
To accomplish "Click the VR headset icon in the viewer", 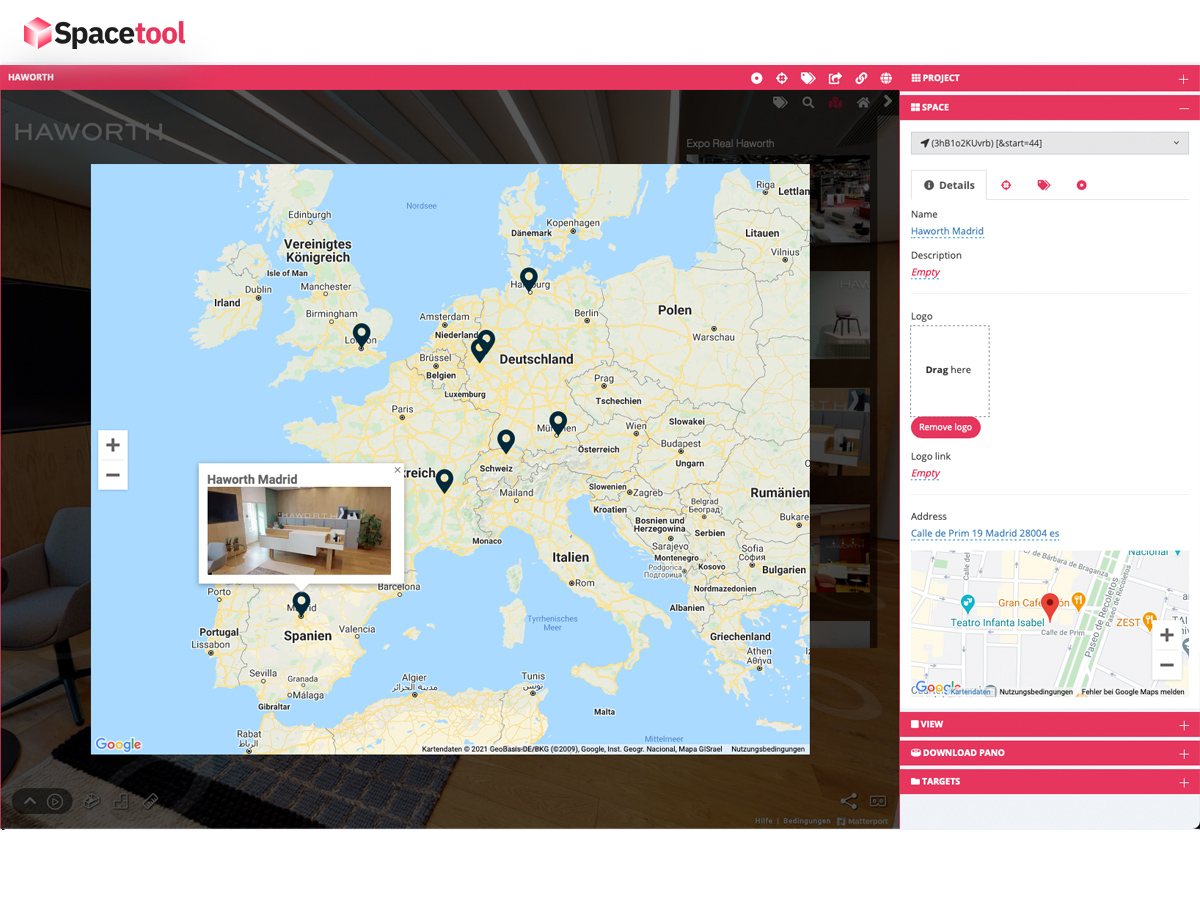I will point(878,801).
